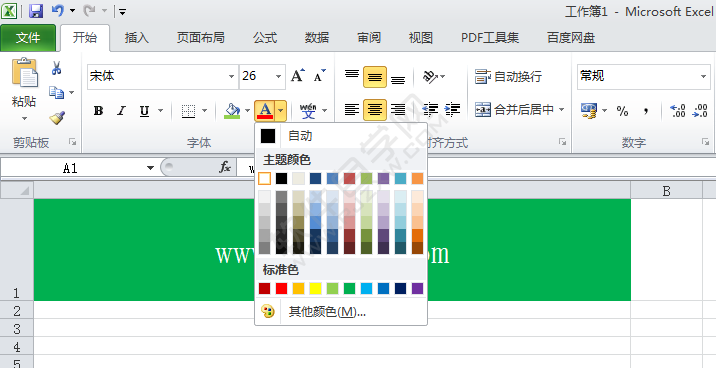Click the Excel application logo icon

click(x=10, y=11)
